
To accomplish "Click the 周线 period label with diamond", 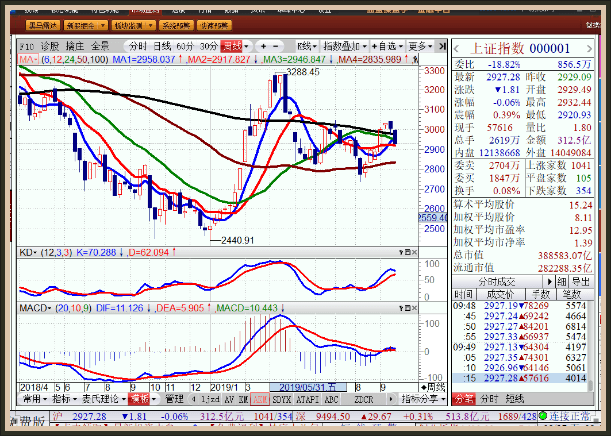I will (433, 387).
